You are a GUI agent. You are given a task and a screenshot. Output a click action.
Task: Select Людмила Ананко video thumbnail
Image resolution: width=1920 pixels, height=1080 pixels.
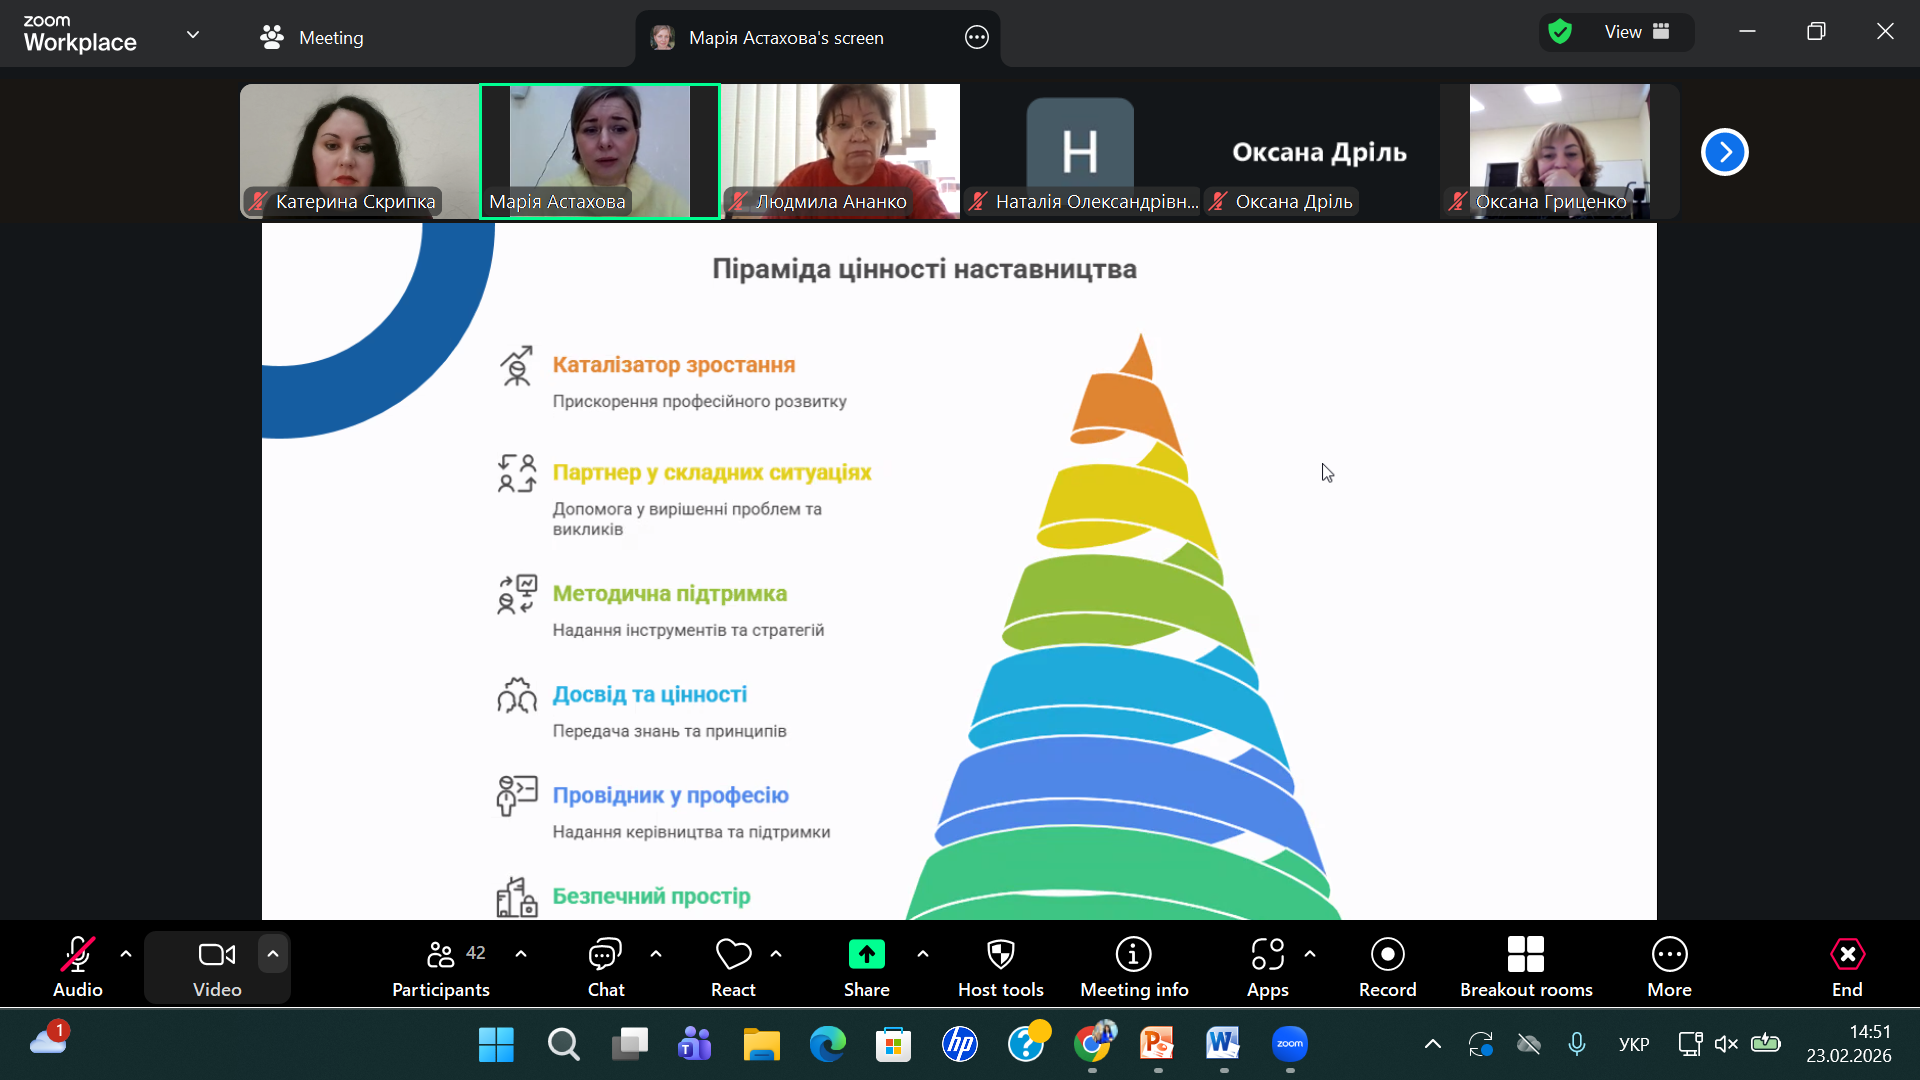[840, 150]
